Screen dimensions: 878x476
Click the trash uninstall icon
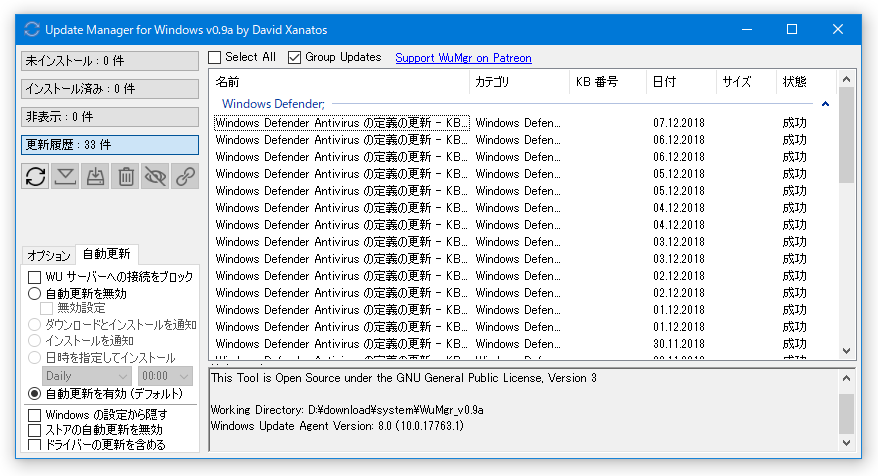125,176
